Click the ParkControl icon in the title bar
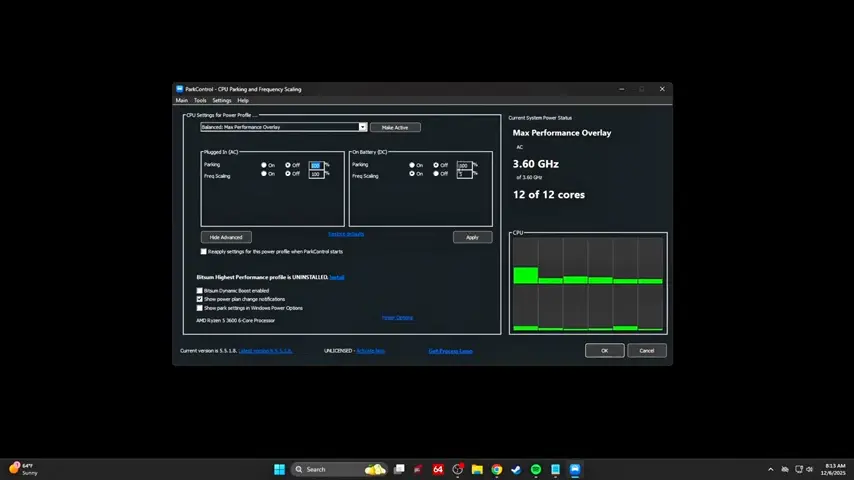This screenshot has width=854, height=480. click(x=179, y=89)
